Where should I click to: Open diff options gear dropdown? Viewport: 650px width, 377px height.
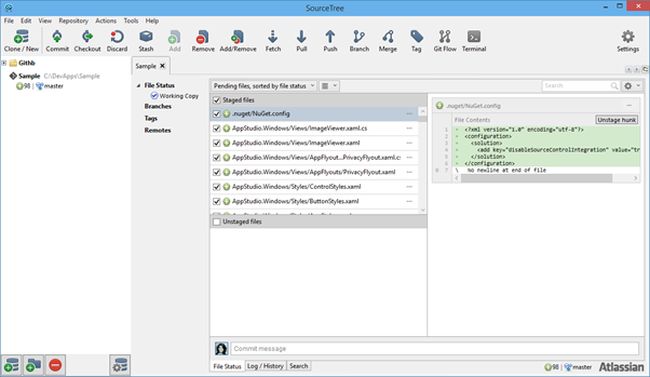[x=633, y=86]
